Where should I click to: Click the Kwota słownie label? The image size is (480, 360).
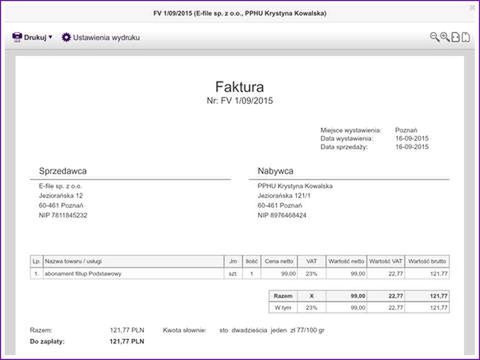coord(184,330)
